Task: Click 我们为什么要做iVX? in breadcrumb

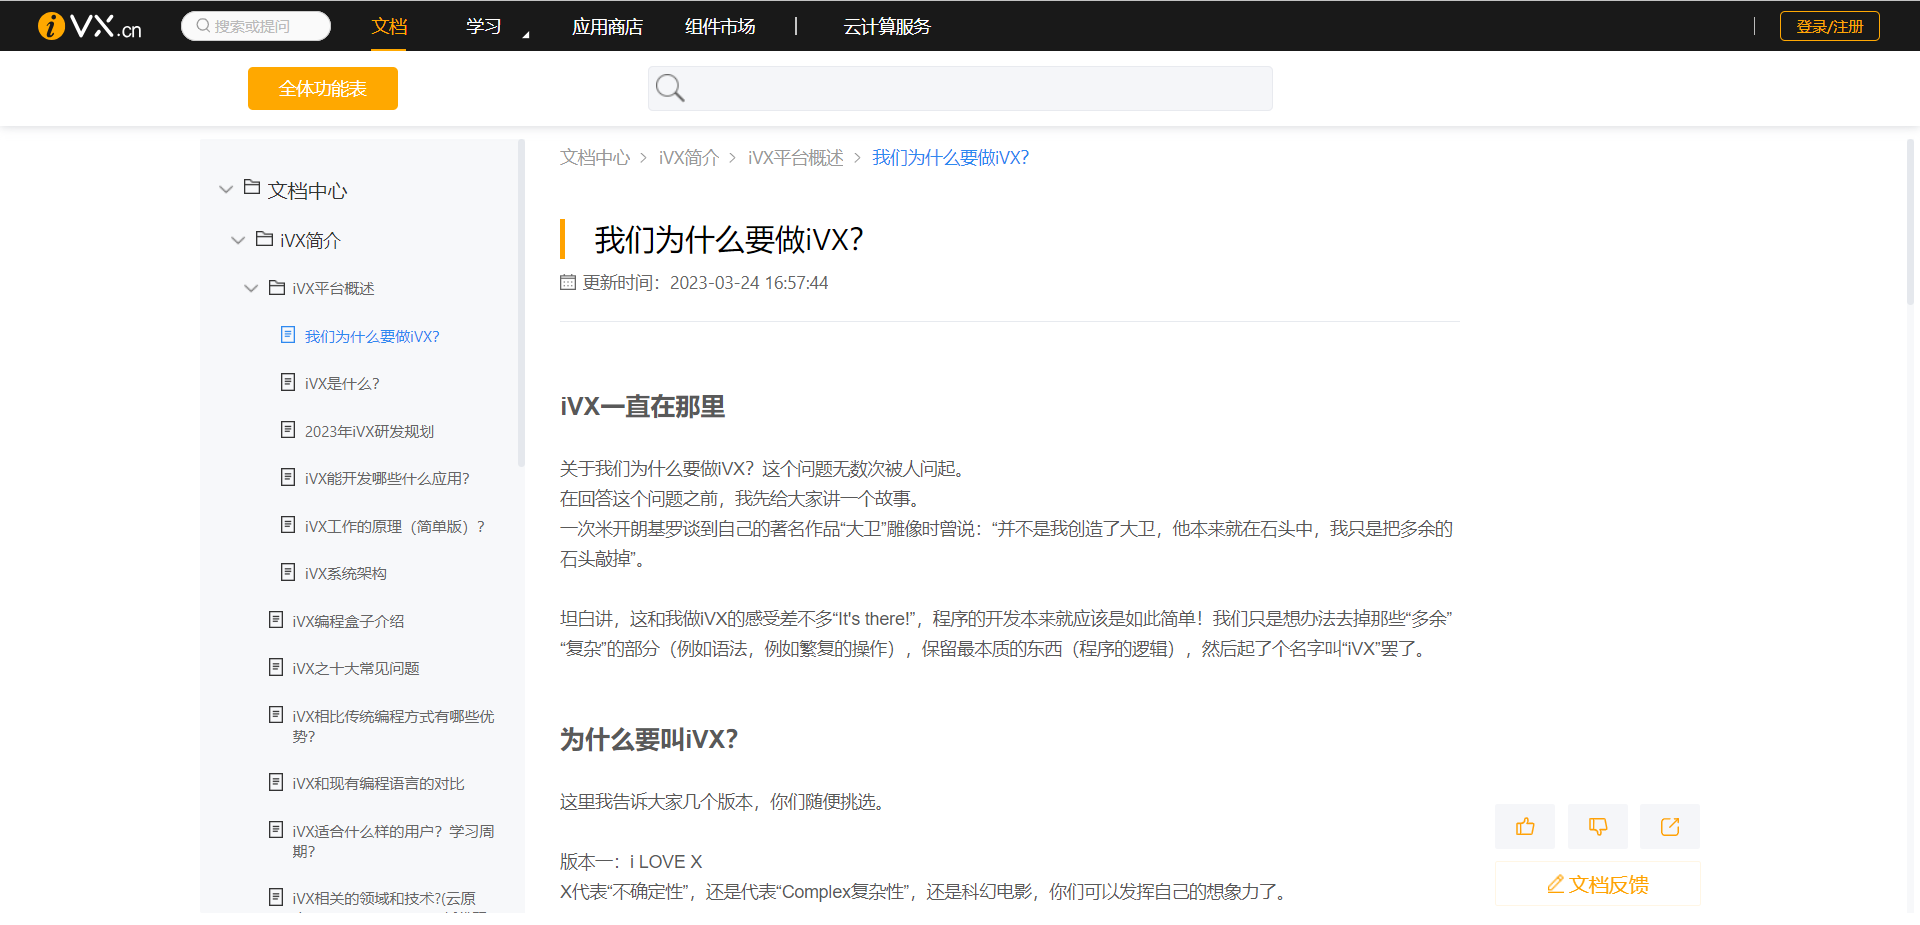Action: pyautogui.click(x=951, y=158)
